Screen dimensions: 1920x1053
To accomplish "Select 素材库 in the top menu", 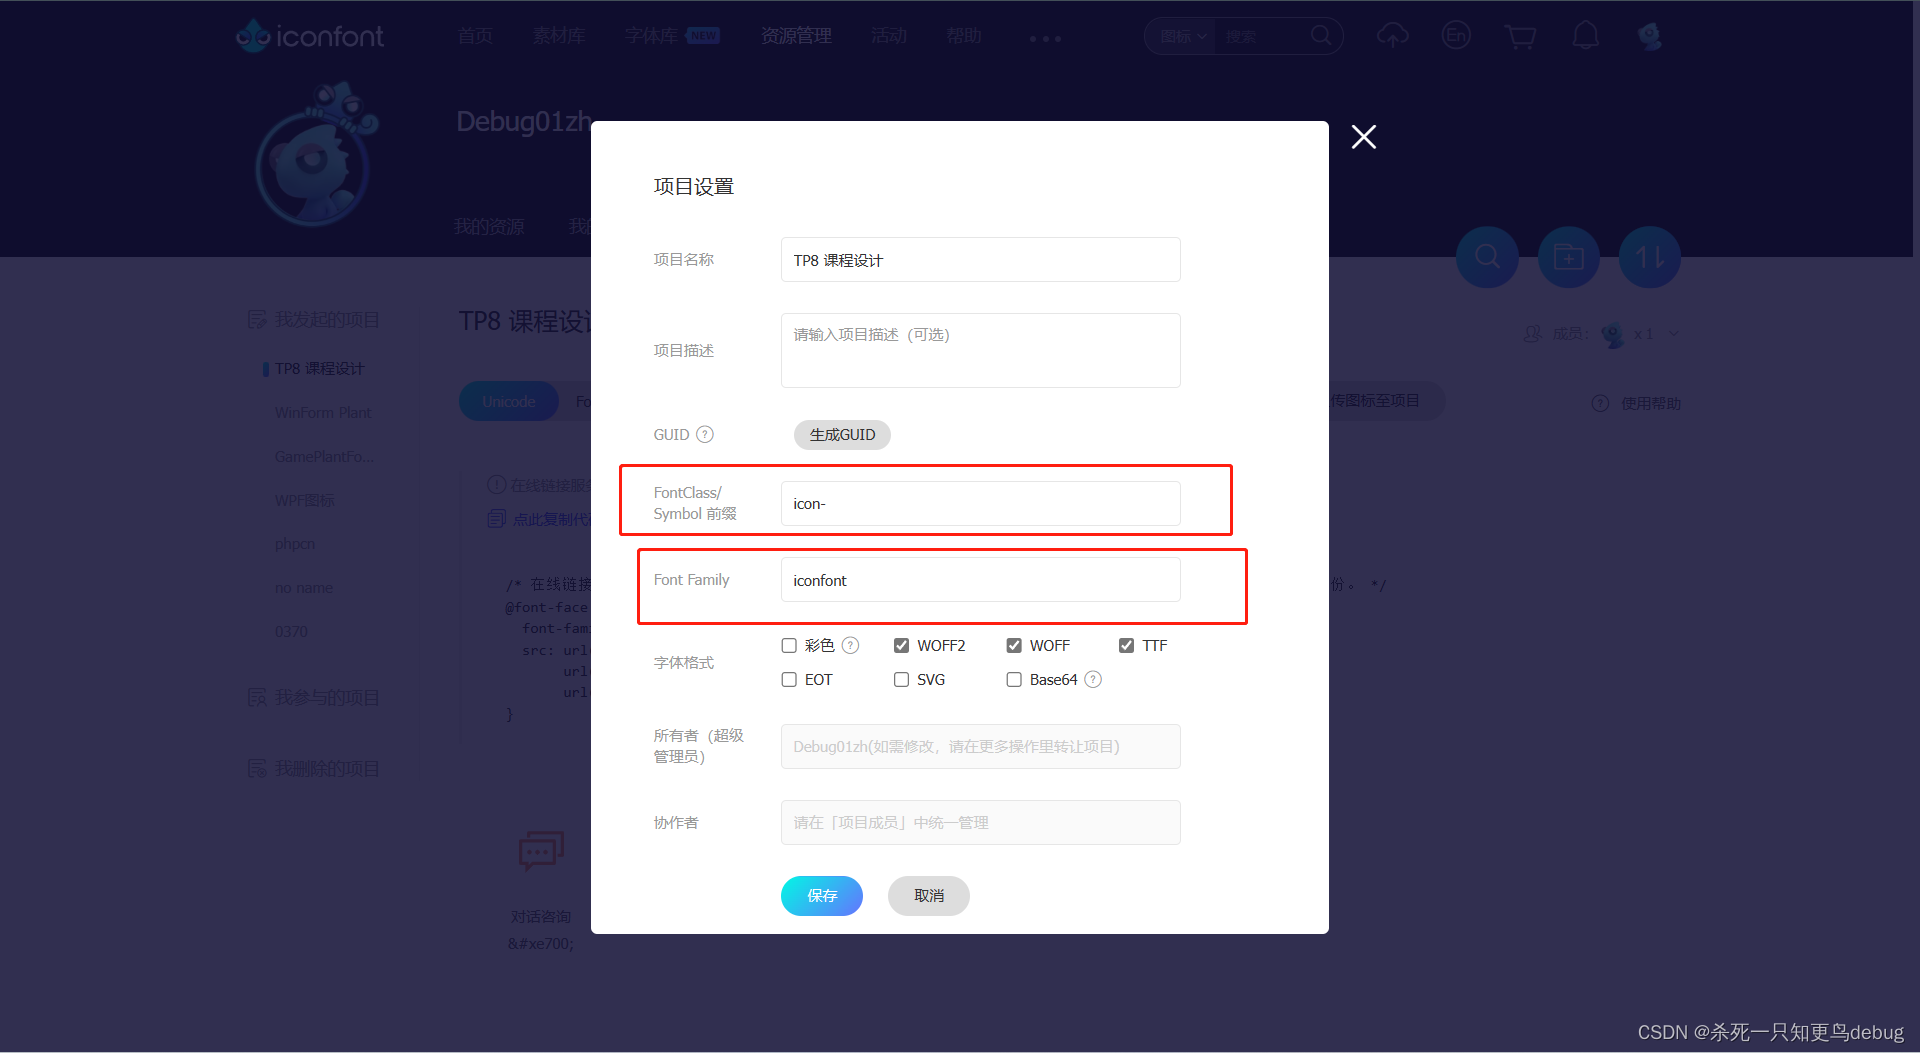I will point(558,35).
